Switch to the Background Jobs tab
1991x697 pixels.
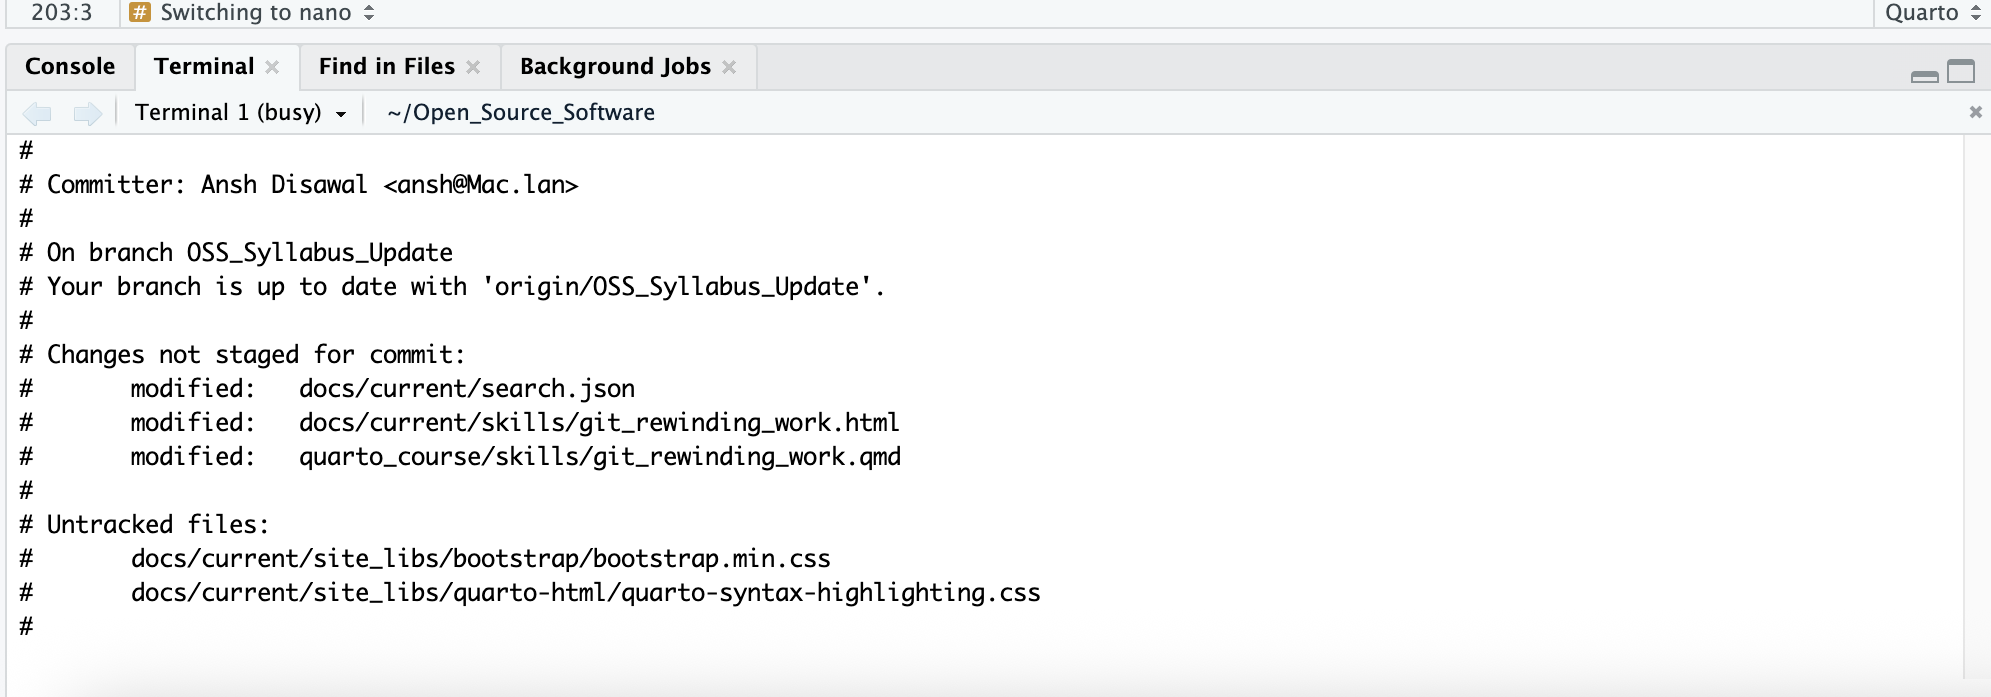[x=615, y=67]
